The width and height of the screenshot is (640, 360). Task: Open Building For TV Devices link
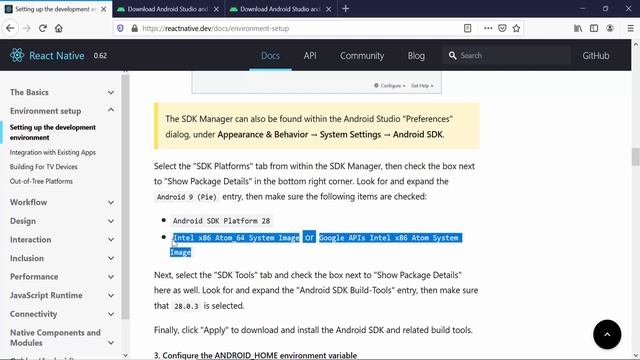click(44, 167)
